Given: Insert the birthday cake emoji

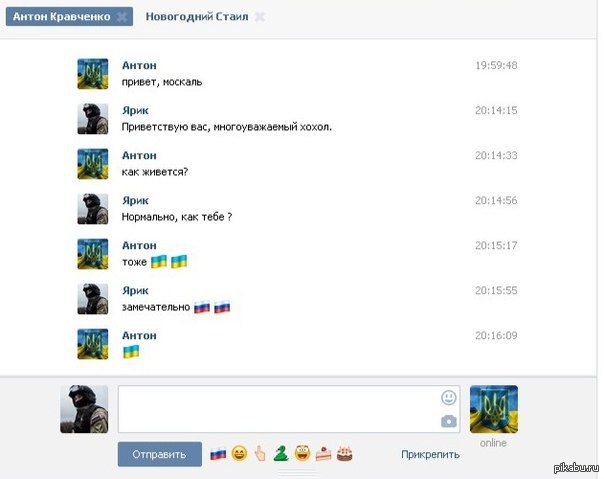Looking at the screenshot, I should (x=344, y=454).
